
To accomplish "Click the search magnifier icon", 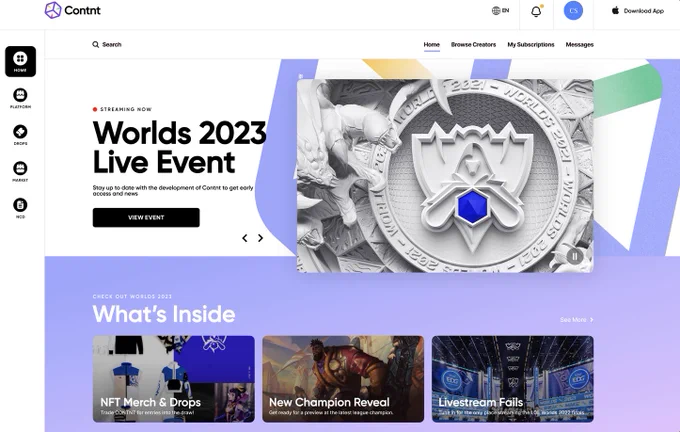I will tap(95, 44).
